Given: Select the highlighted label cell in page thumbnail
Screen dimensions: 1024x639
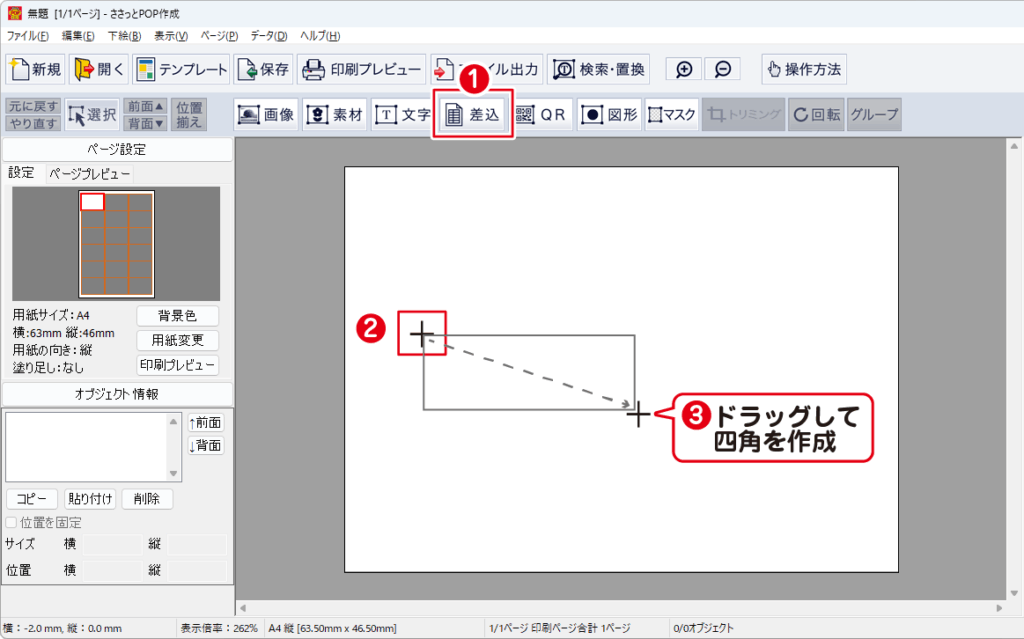Looking at the screenshot, I should (92, 202).
